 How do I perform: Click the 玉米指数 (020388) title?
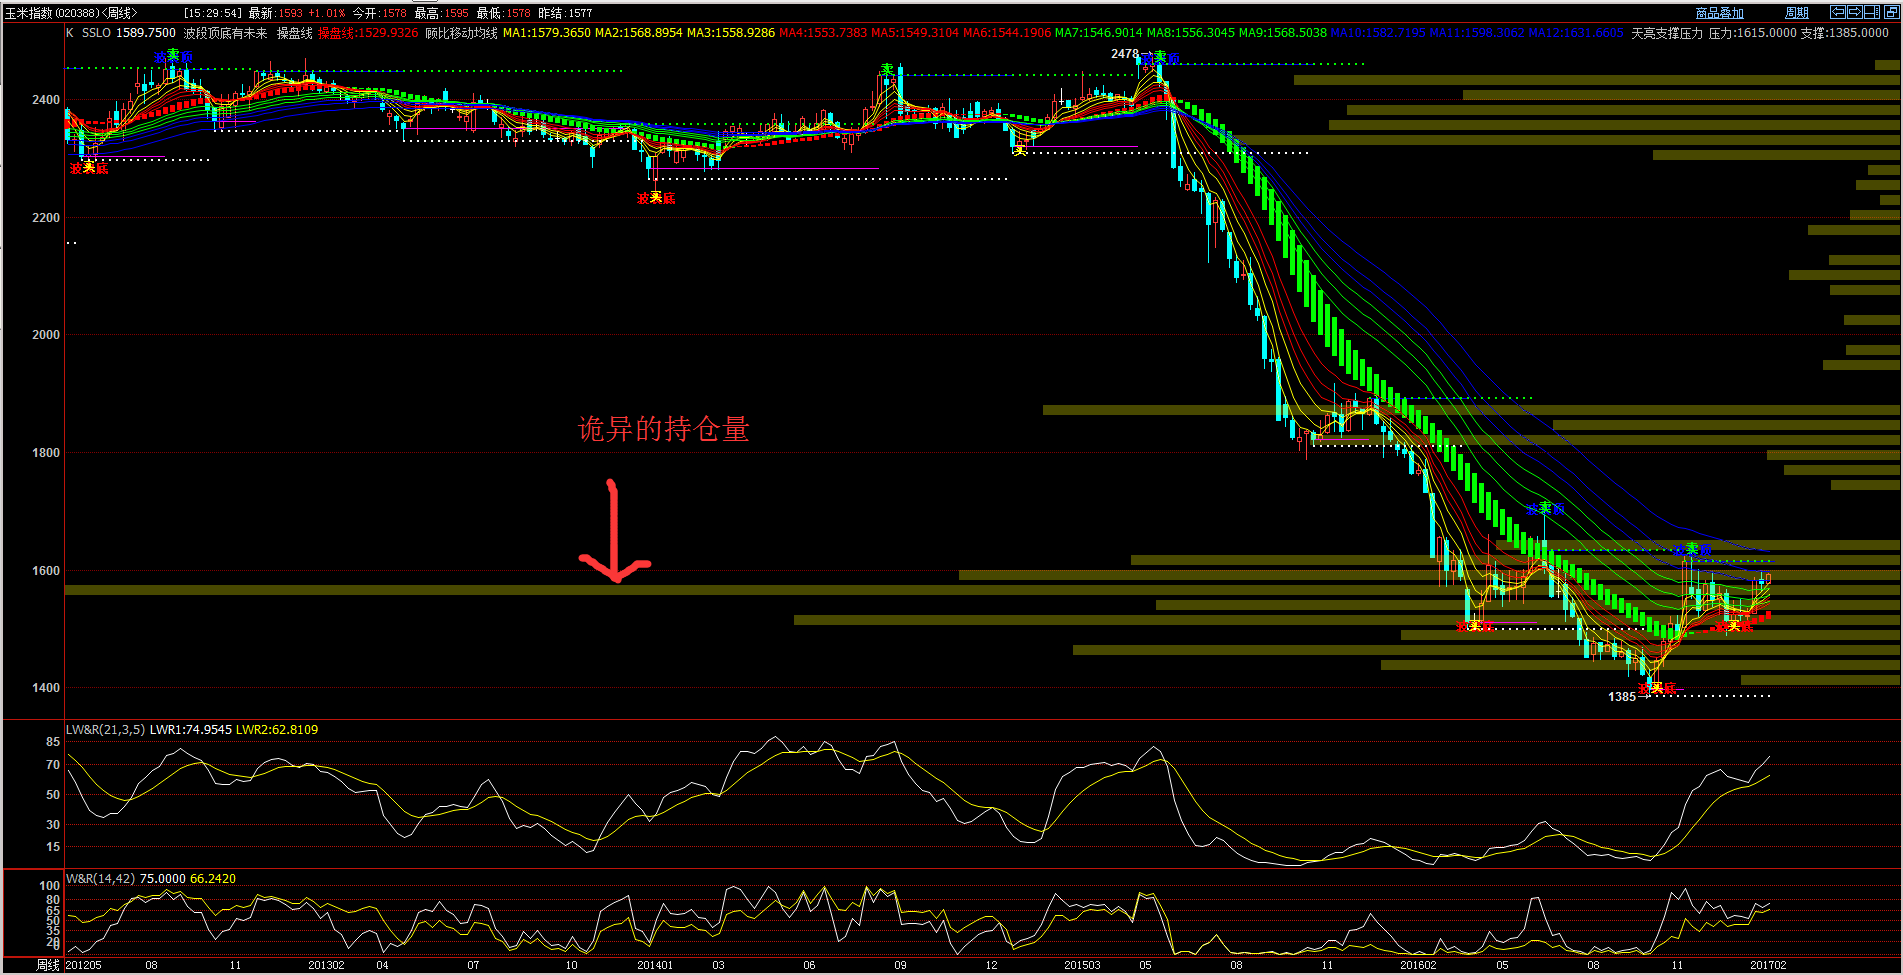pos(51,13)
